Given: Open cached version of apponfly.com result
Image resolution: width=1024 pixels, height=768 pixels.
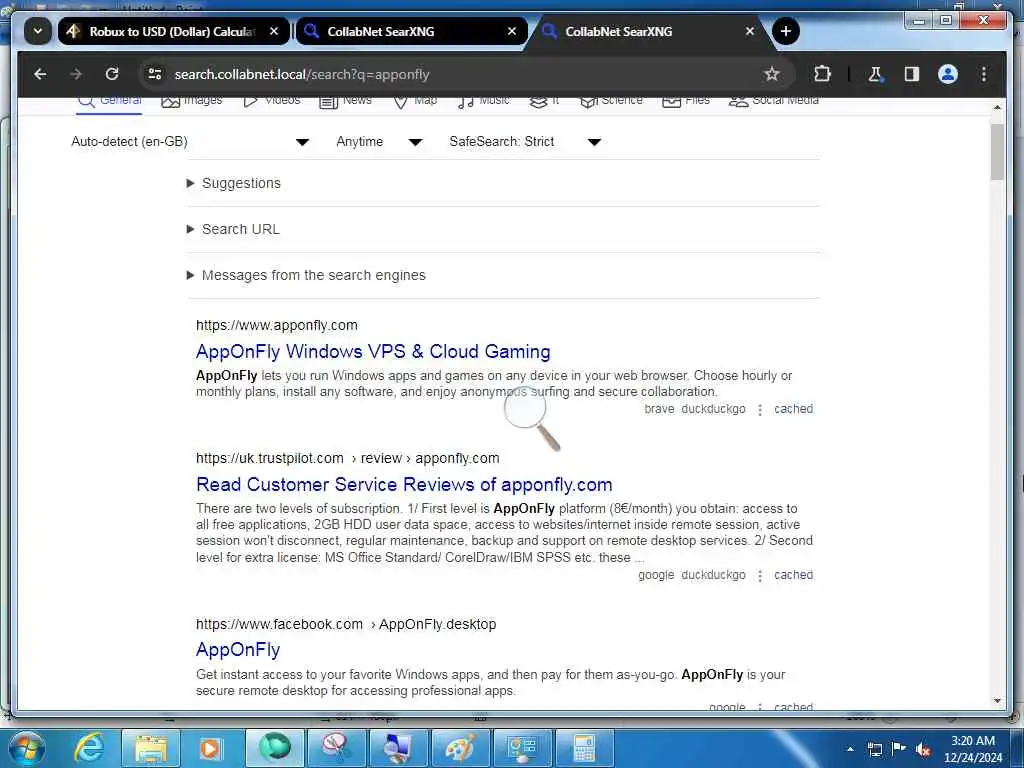Looking at the screenshot, I should coord(793,409).
